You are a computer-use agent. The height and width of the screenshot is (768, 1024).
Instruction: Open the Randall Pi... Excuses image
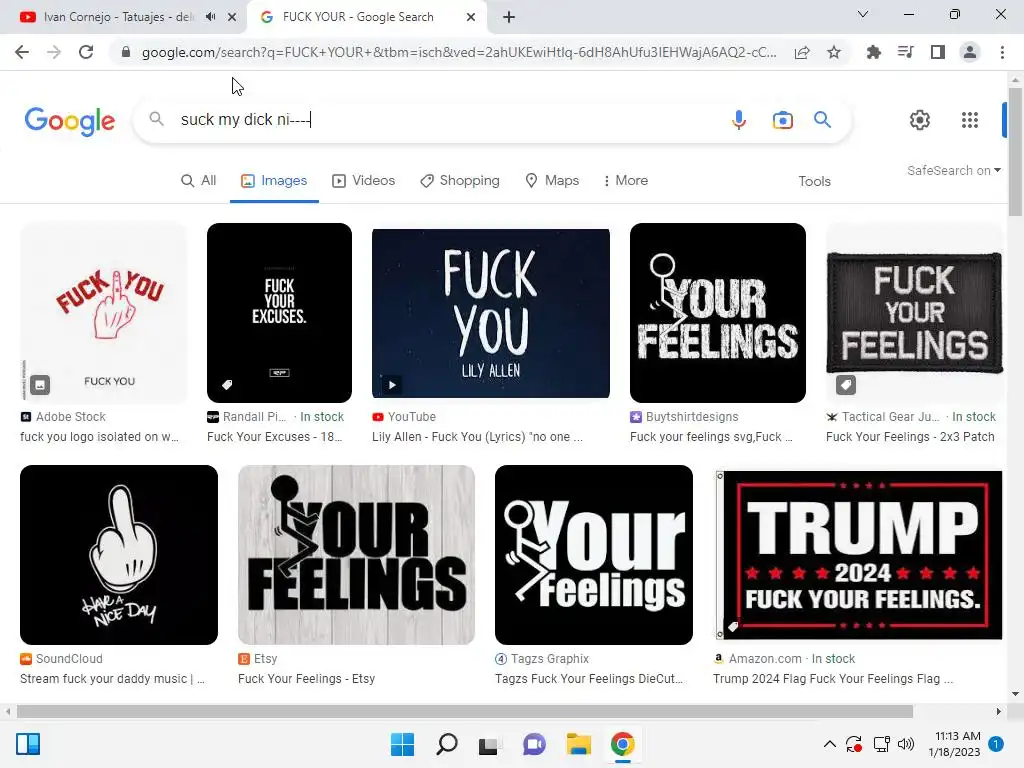(280, 313)
